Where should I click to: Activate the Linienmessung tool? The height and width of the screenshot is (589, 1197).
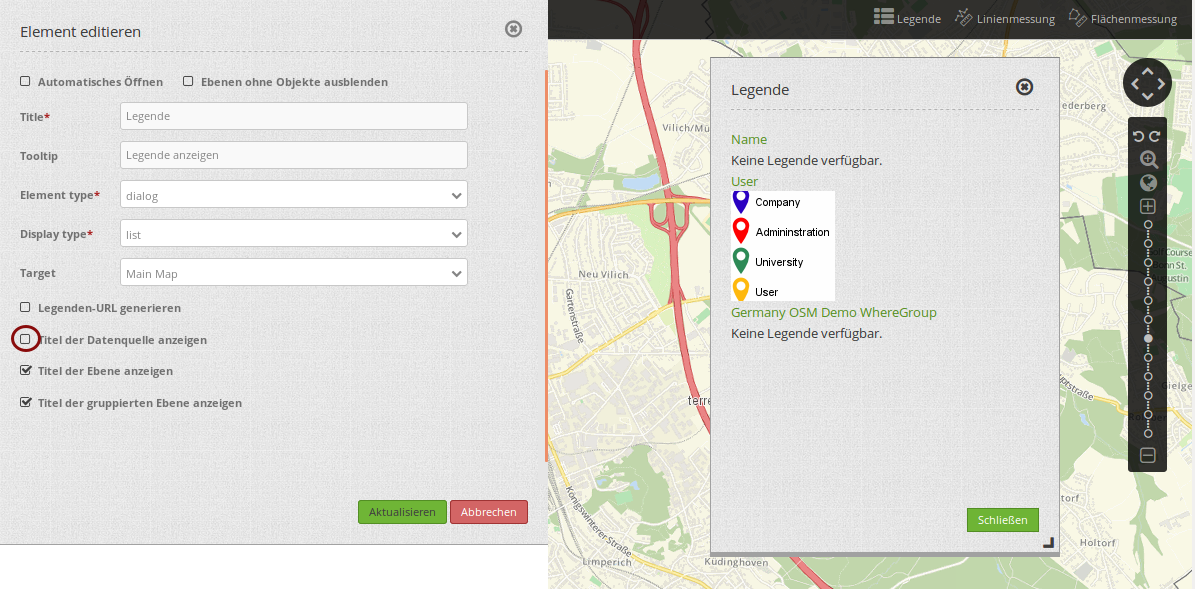click(1004, 18)
